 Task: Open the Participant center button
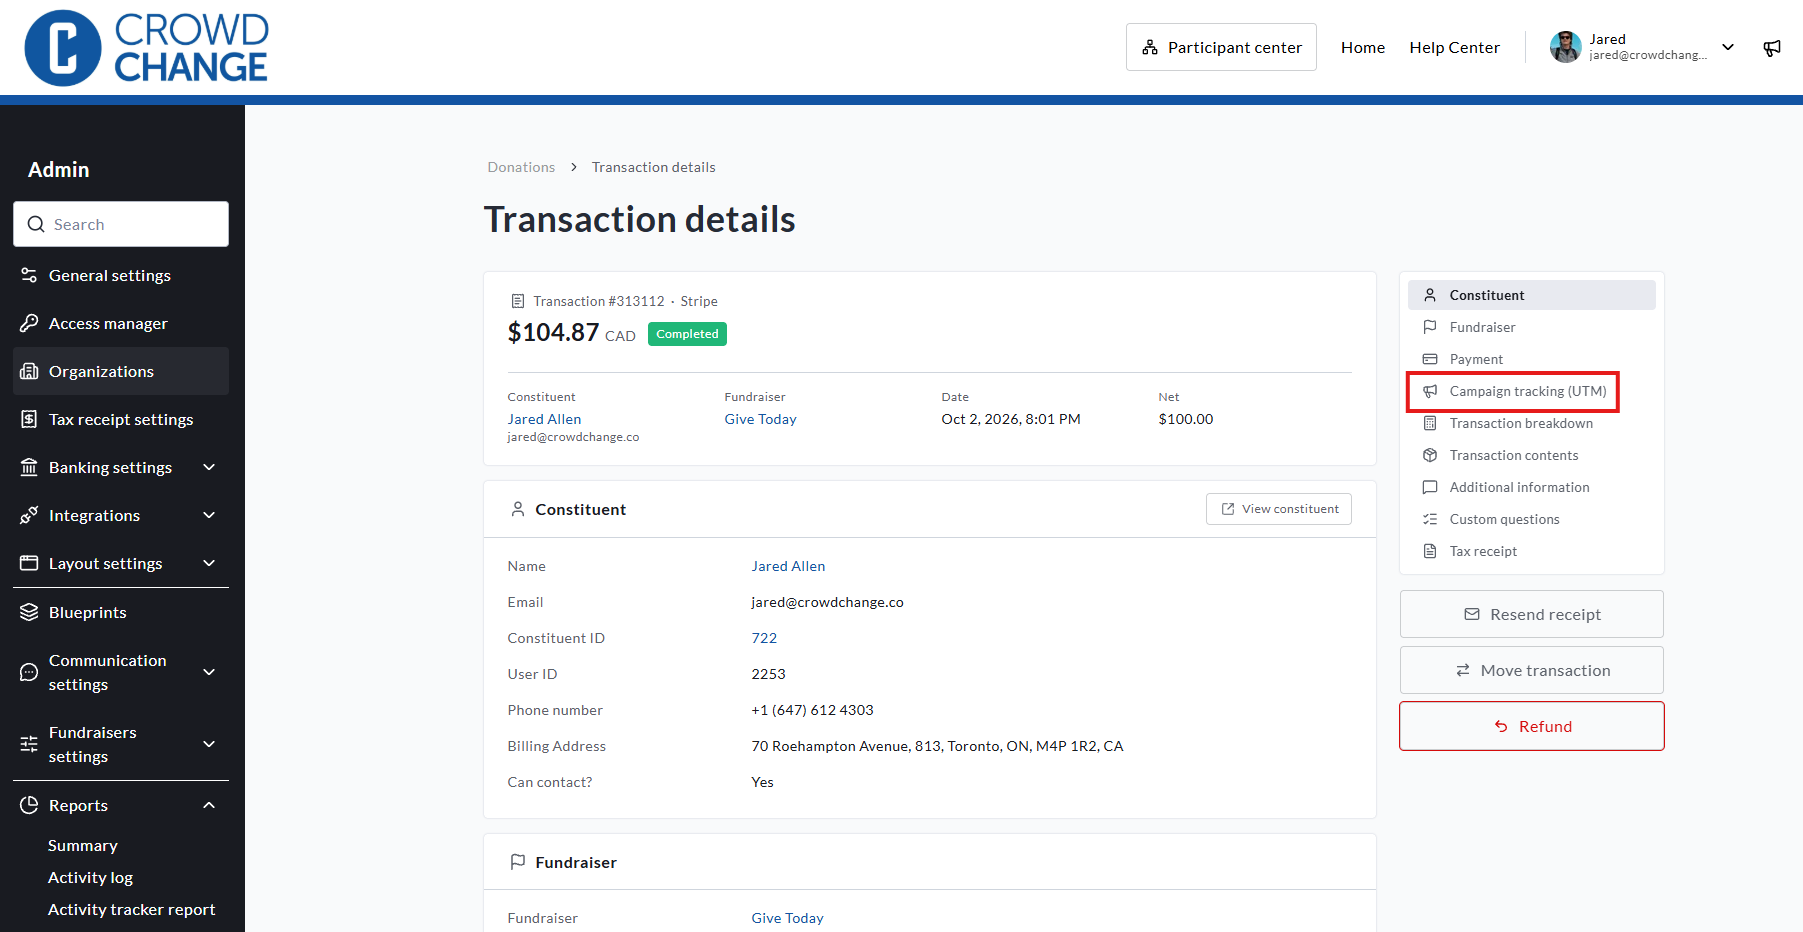click(x=1221, y=47)
